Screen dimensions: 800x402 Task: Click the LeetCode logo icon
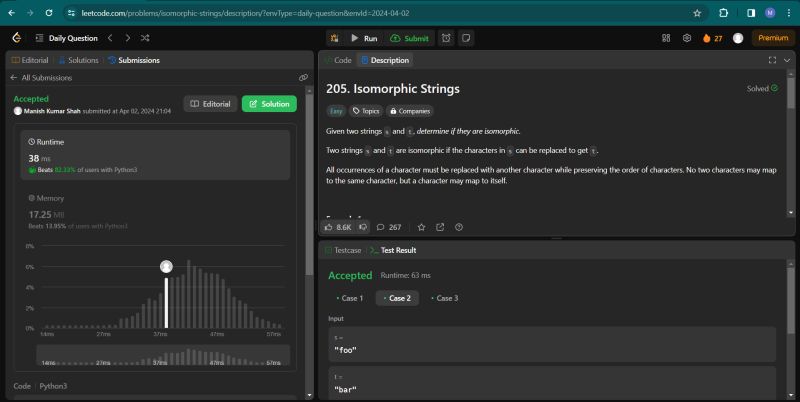pyautogui.click(x=16, y=38)
